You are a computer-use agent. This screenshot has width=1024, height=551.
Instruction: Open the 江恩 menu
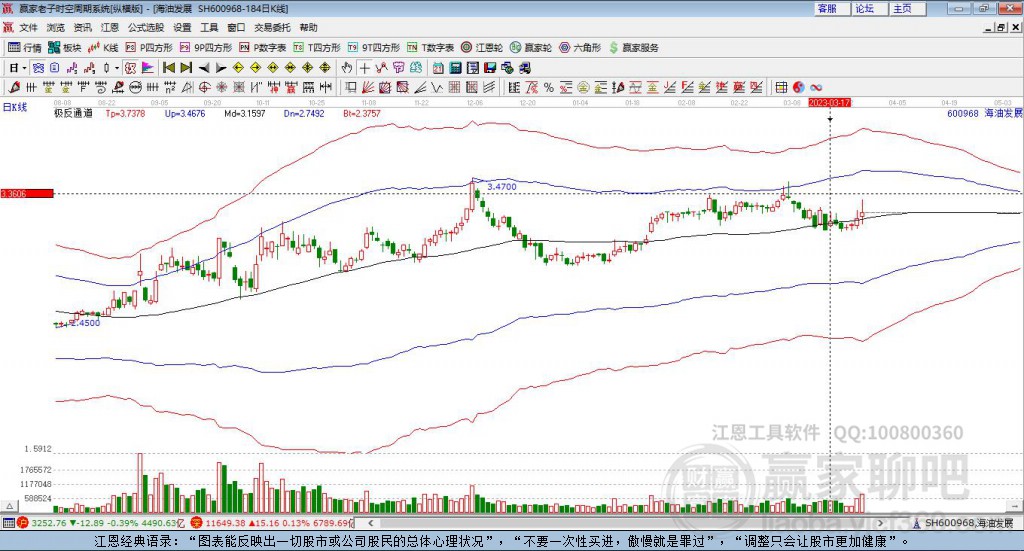click(x=110, y=27)
